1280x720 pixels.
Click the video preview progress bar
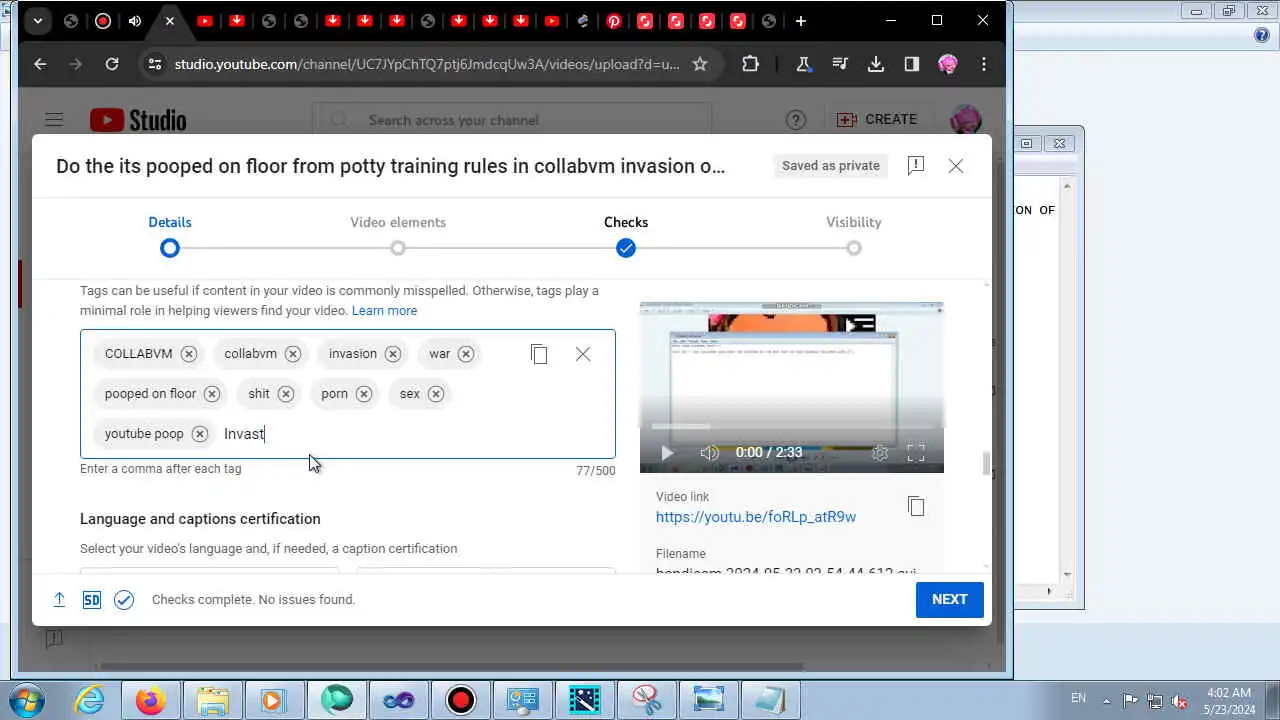click(x=792, y=427)
